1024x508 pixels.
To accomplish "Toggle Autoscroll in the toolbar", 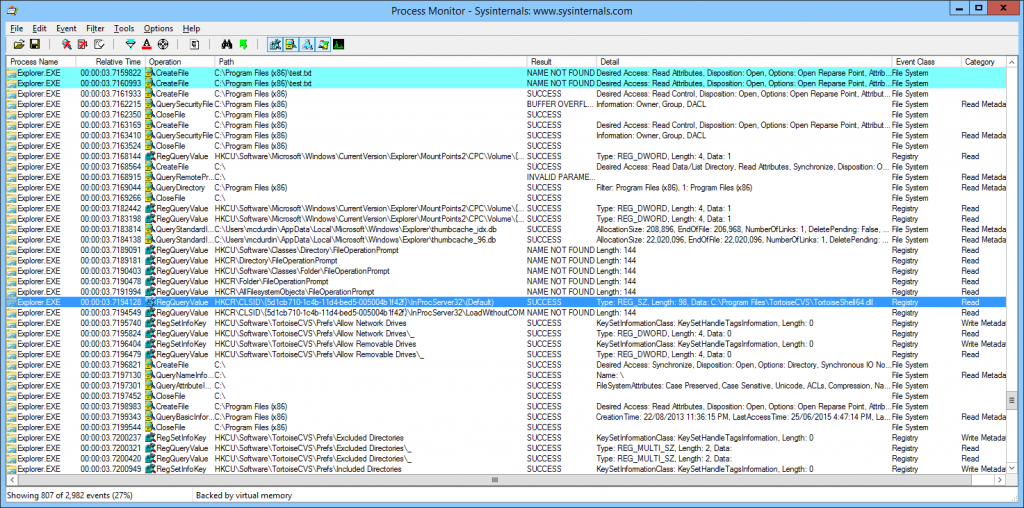I will pos(83,44).
